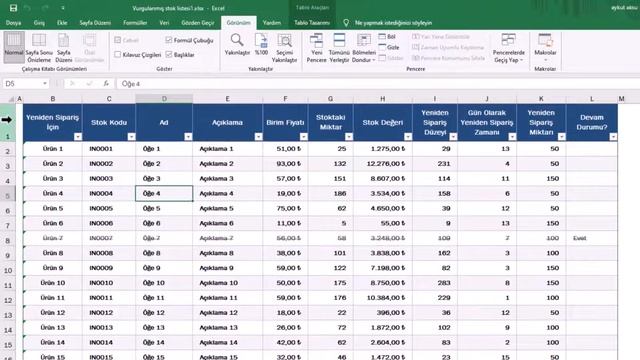This screenshot has width=640, height=360.
Task: Select cell containing 12.276,00 ₺
Action: [x=382, y=164]
